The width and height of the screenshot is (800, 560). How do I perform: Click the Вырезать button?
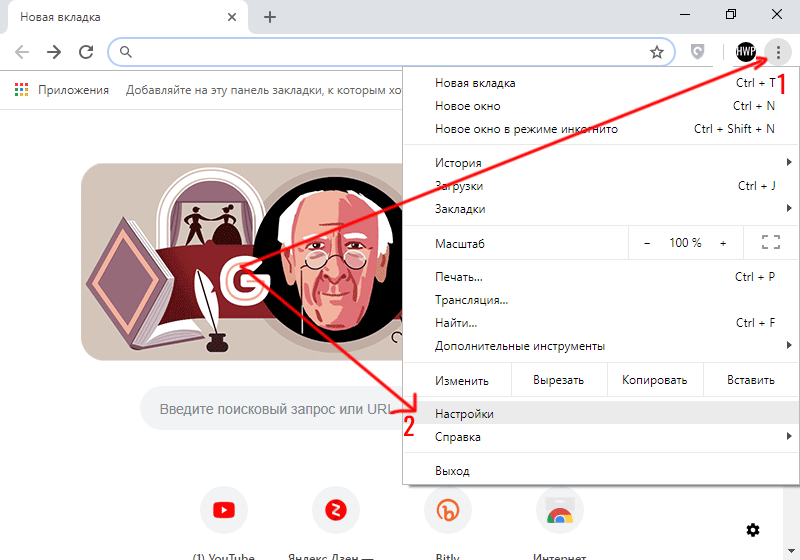[x=559, y=380]
